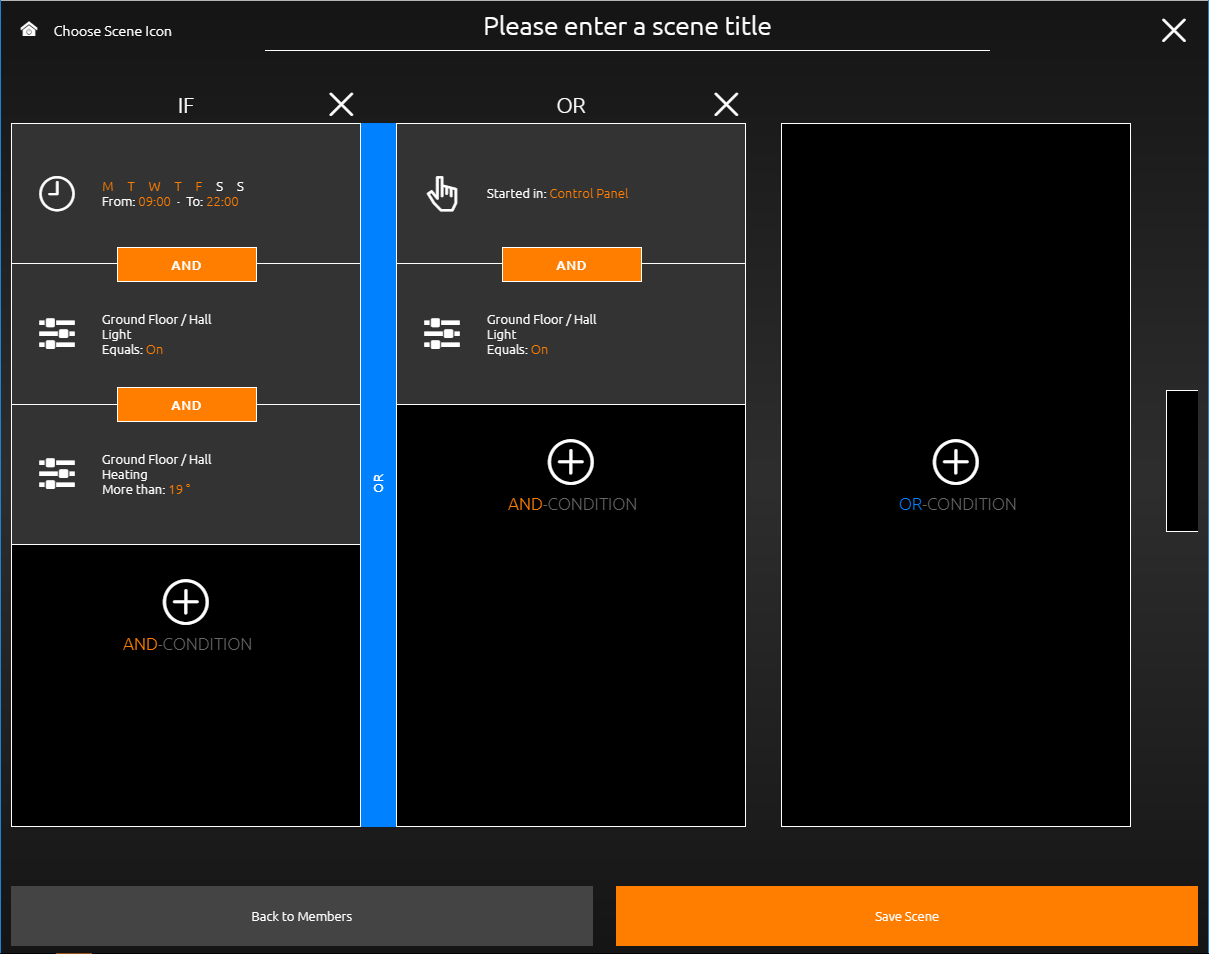Toggle AND operator in OR column

point(572,265)
